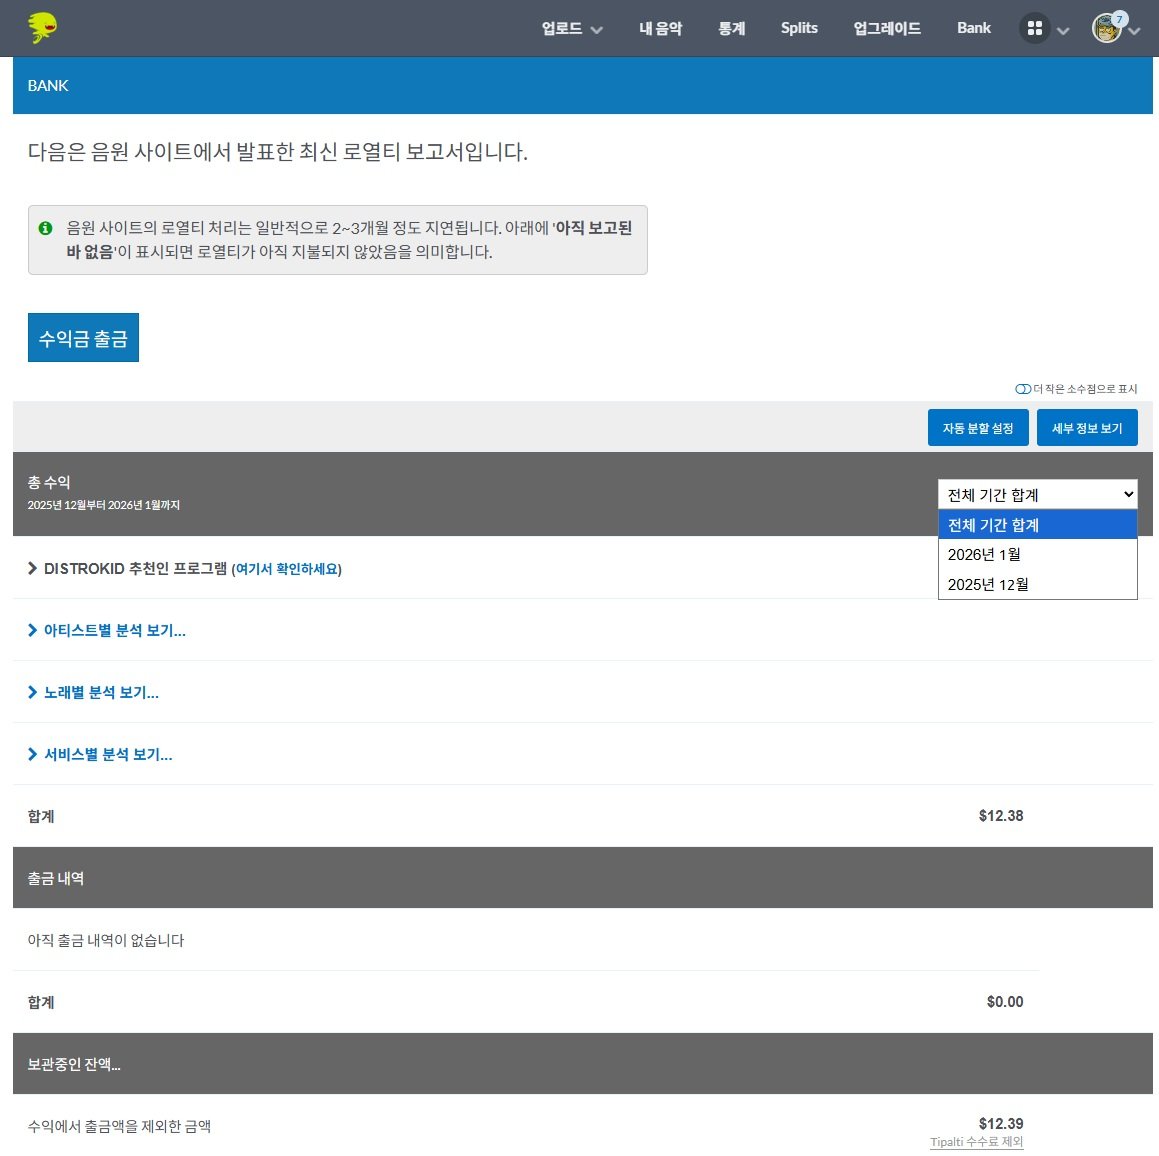
Task: Go to 내 음악 in navigation
Action: point(660,28)
